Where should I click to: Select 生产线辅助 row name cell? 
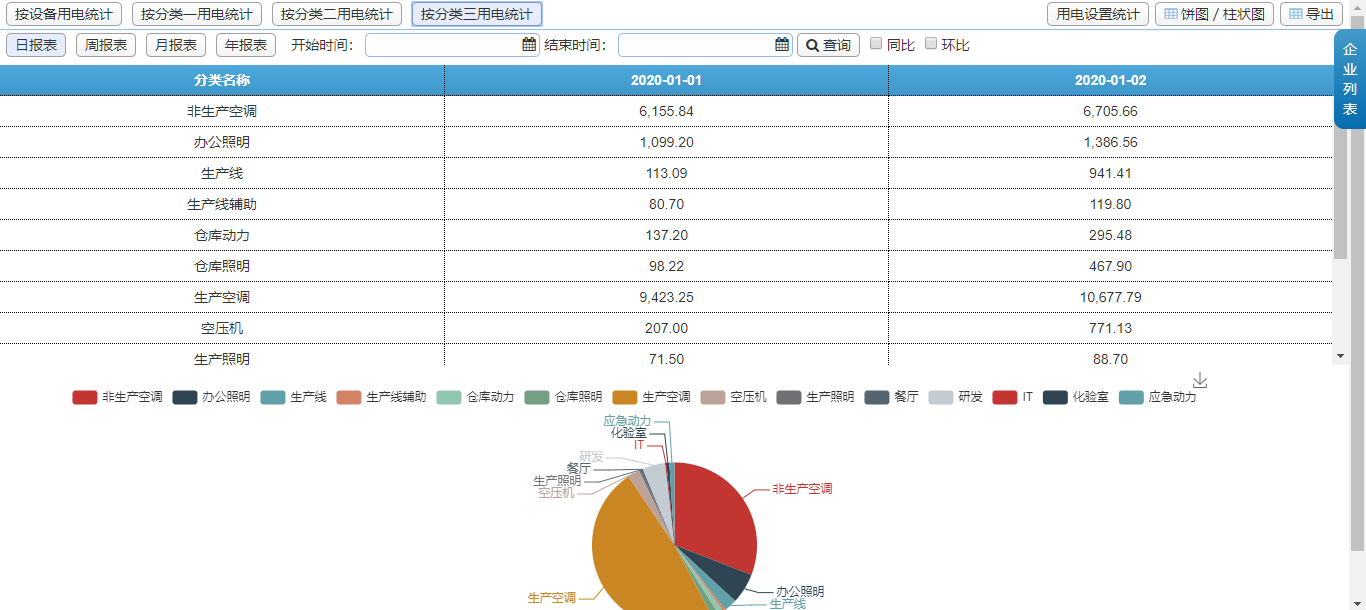coord(222,204)
